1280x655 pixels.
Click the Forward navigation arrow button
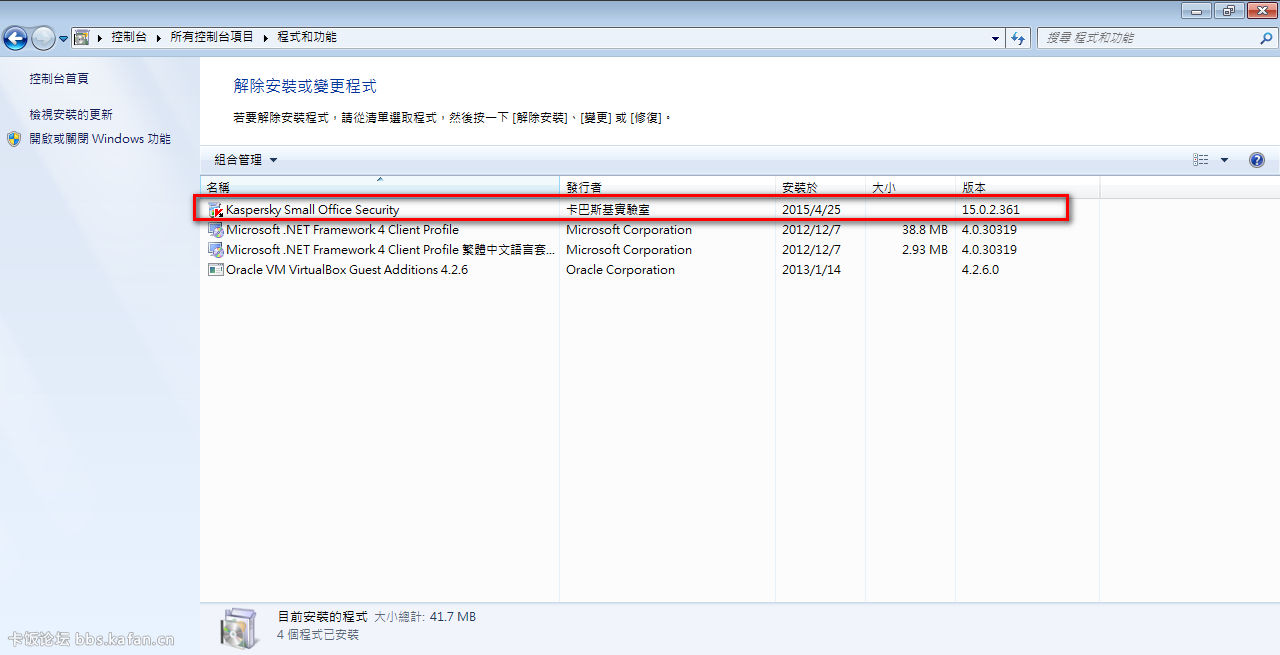point(43,38)
